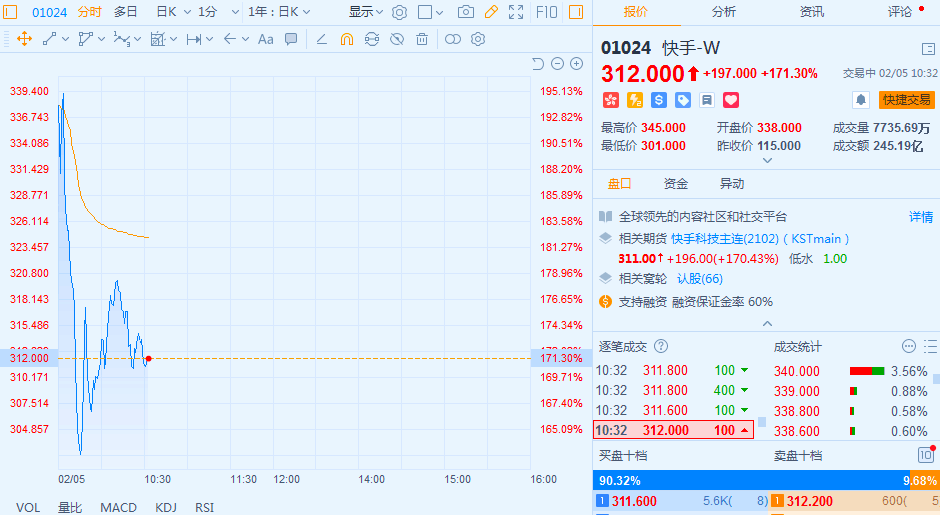Open the 1年 : 日K range dropdown
The height and width of the screenshot is (515, 940).
point(279,12)
